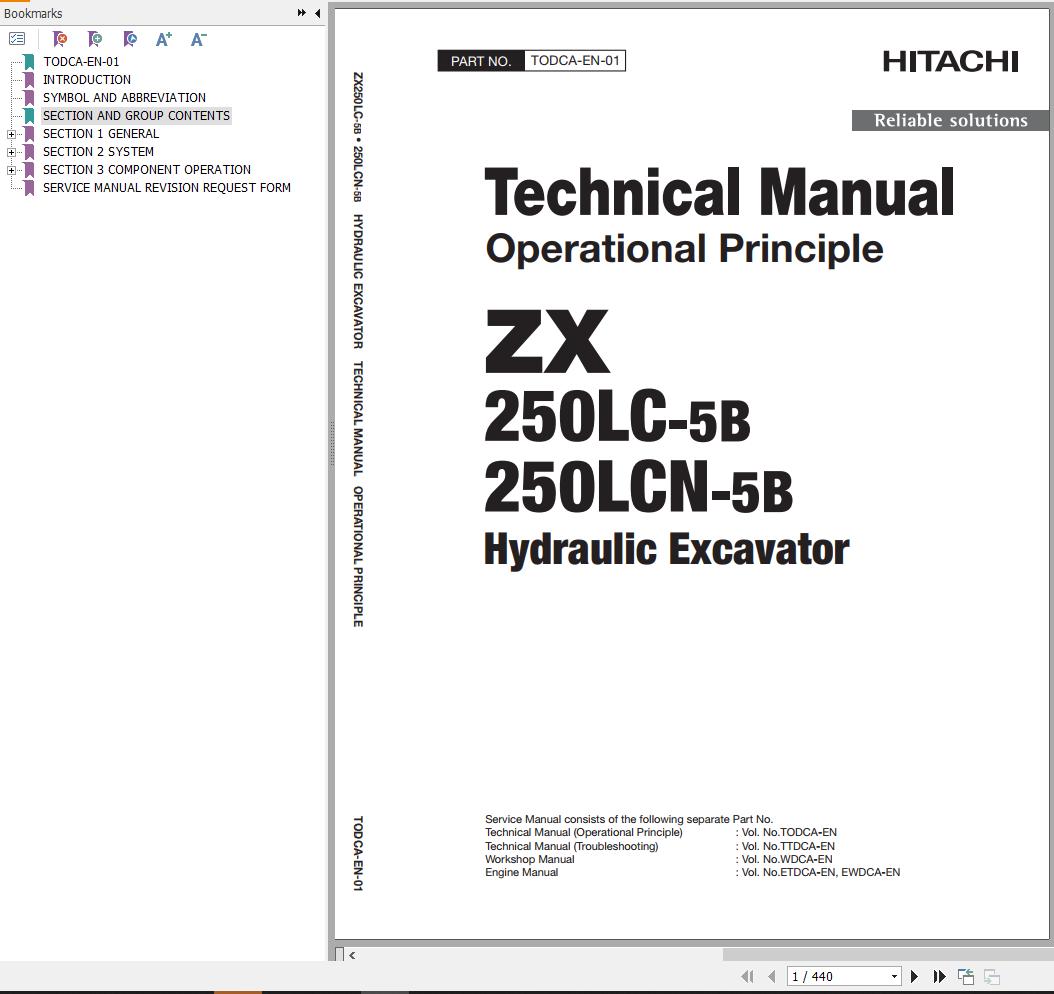The image size is (1054, 994).
Task: Click 'Vol. No.ETDCA-EN, EWDCA-EN' text
Action: (x=821, y=872)
